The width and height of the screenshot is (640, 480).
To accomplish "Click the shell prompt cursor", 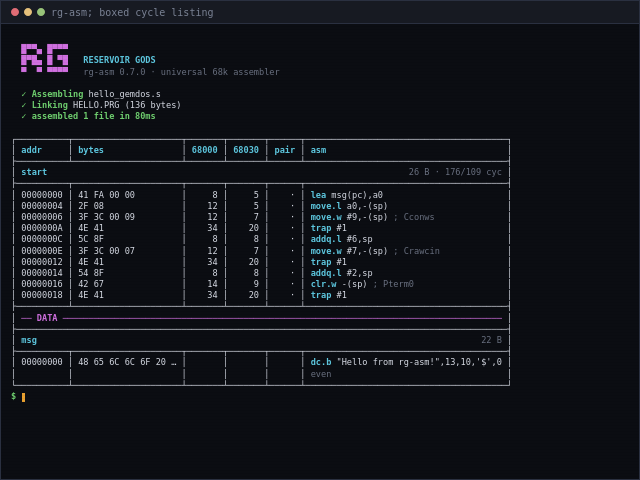I will [23, 397].
